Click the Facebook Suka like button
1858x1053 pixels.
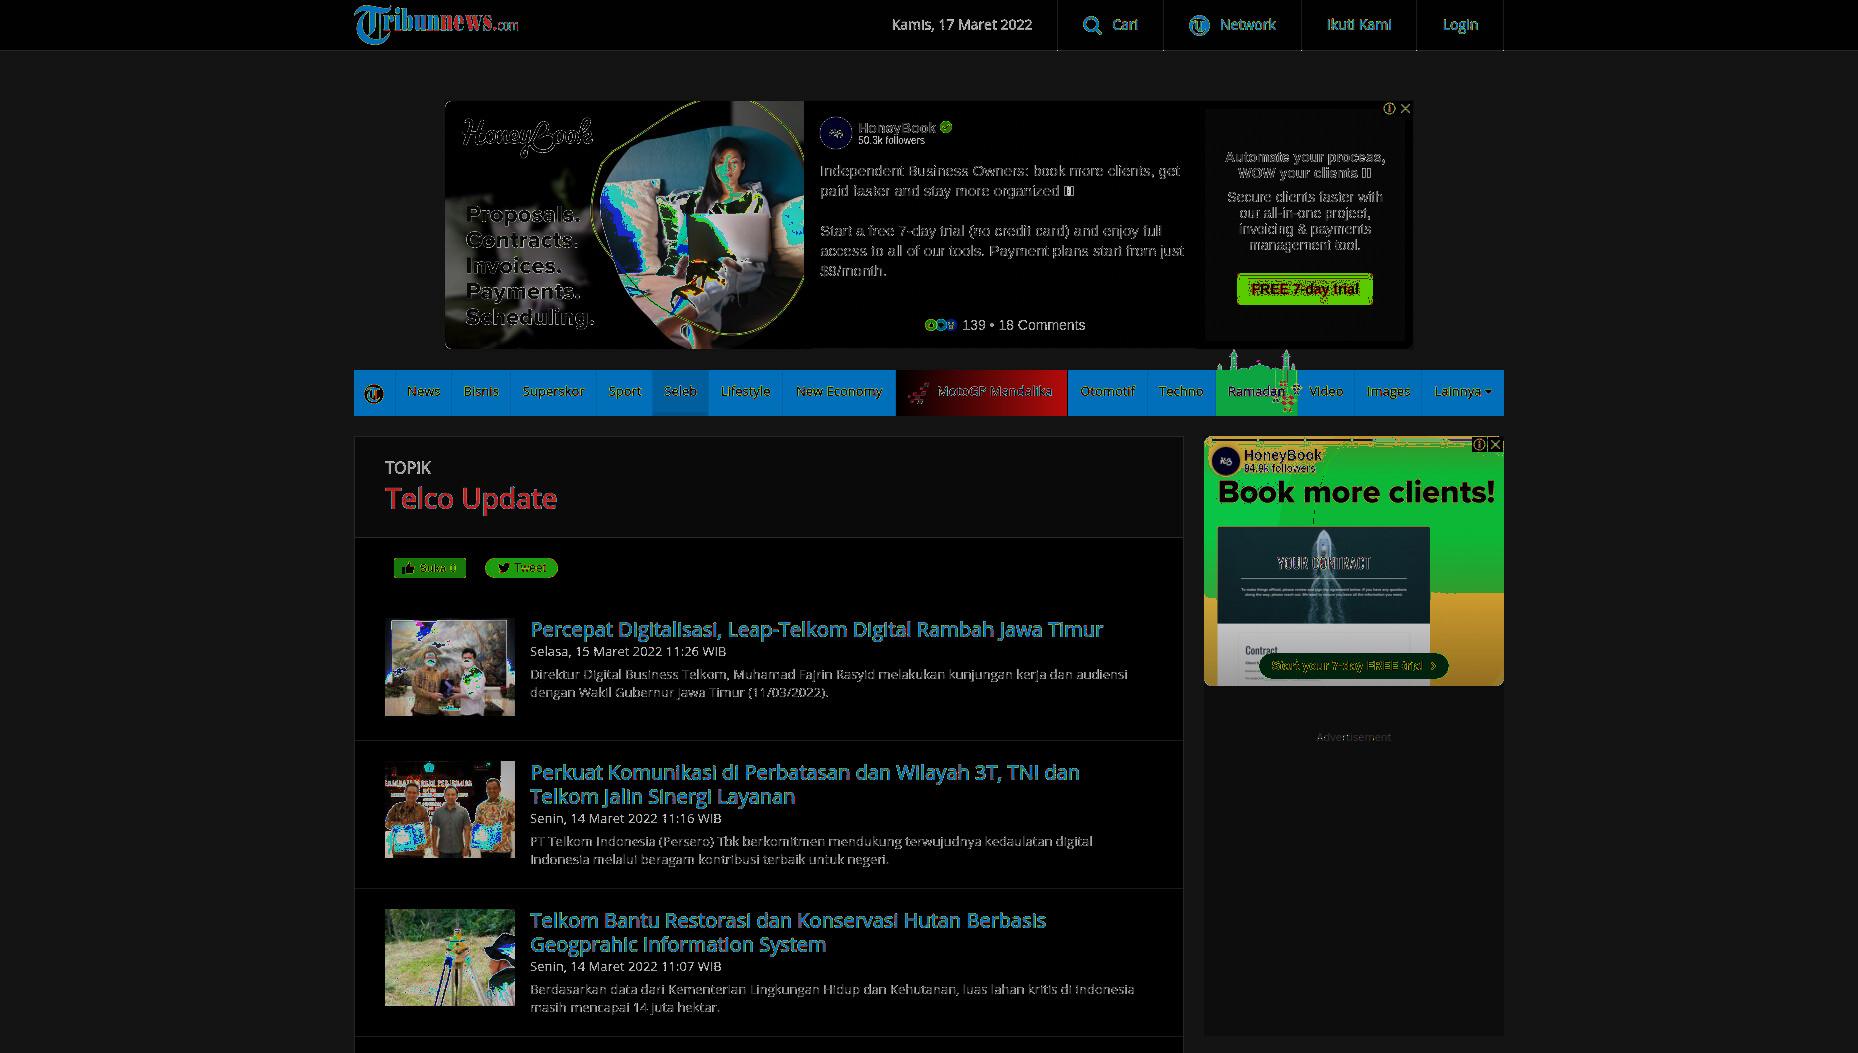[x=430, y=568]
